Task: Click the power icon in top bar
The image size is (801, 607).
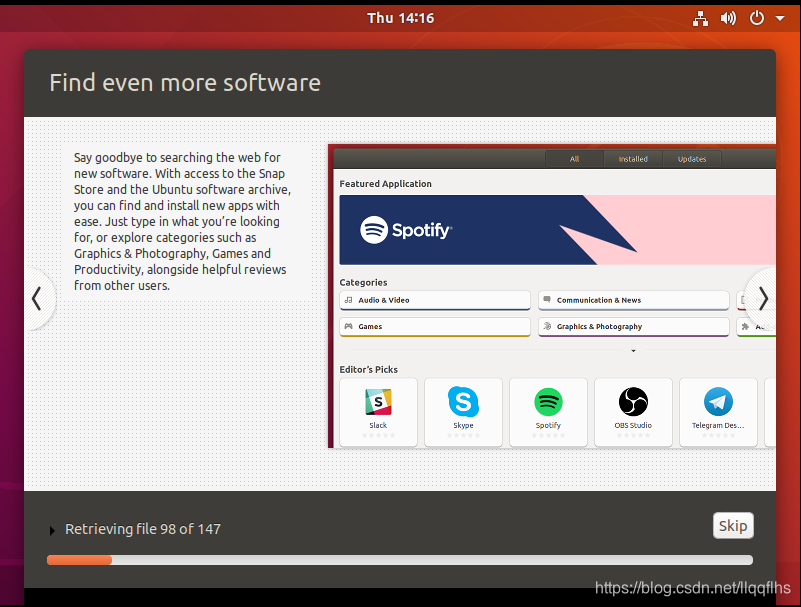Action: click(x=757, y=18)
